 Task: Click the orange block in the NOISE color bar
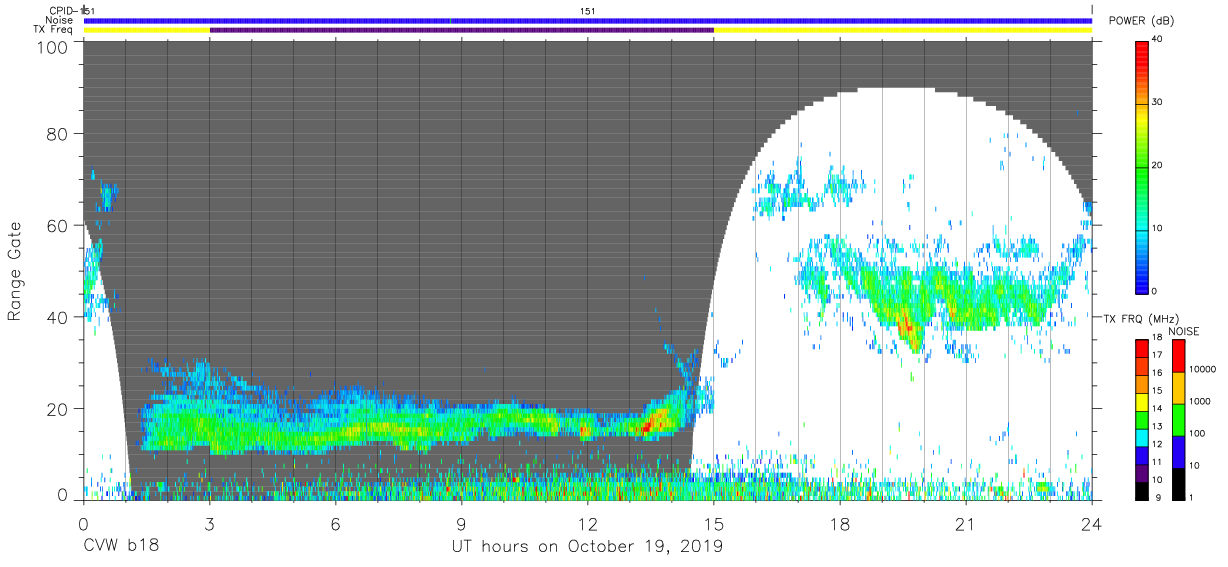[1178, 388]
